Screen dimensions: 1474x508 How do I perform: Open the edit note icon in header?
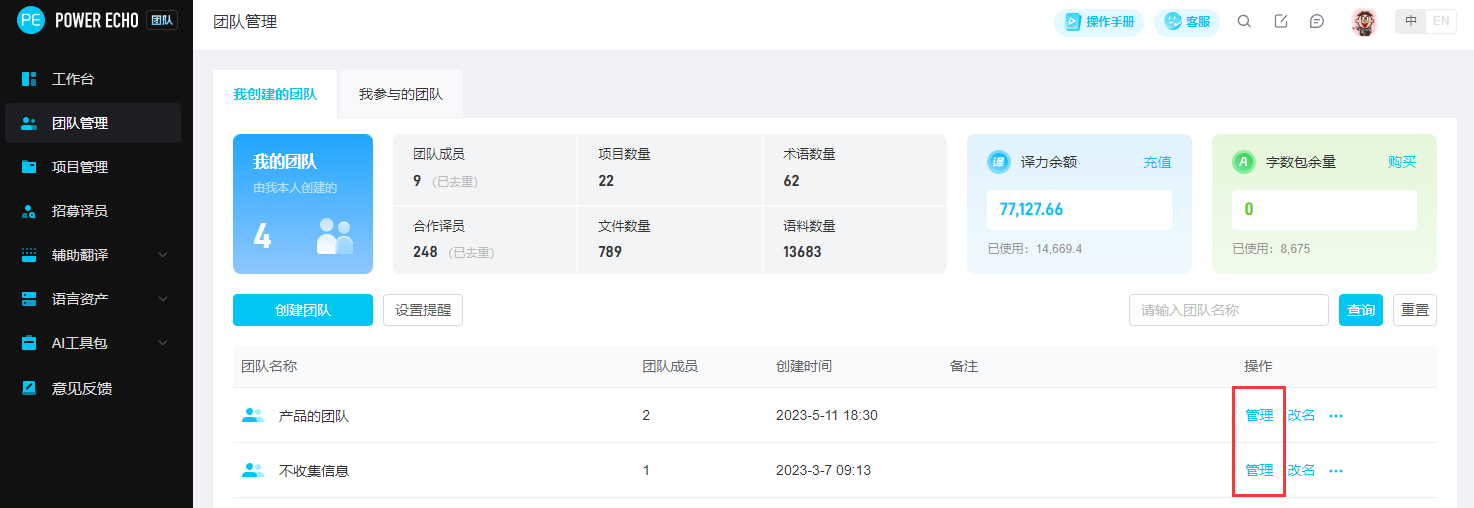(1281, 22)
